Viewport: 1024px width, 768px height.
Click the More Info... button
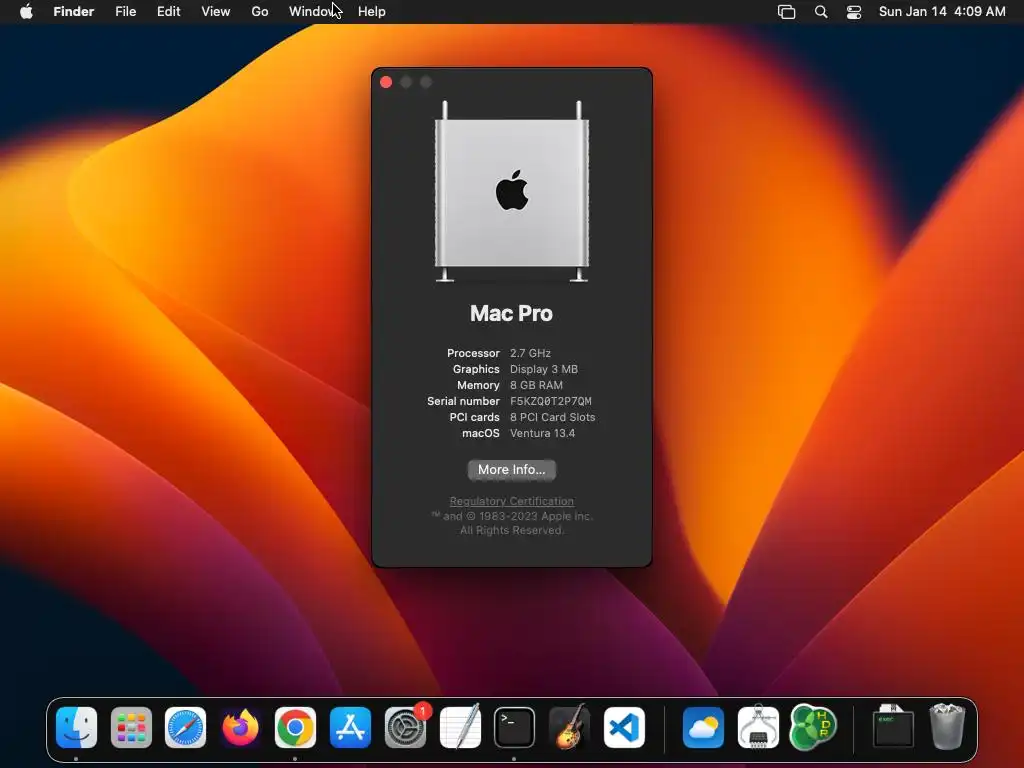pos(511,470)
